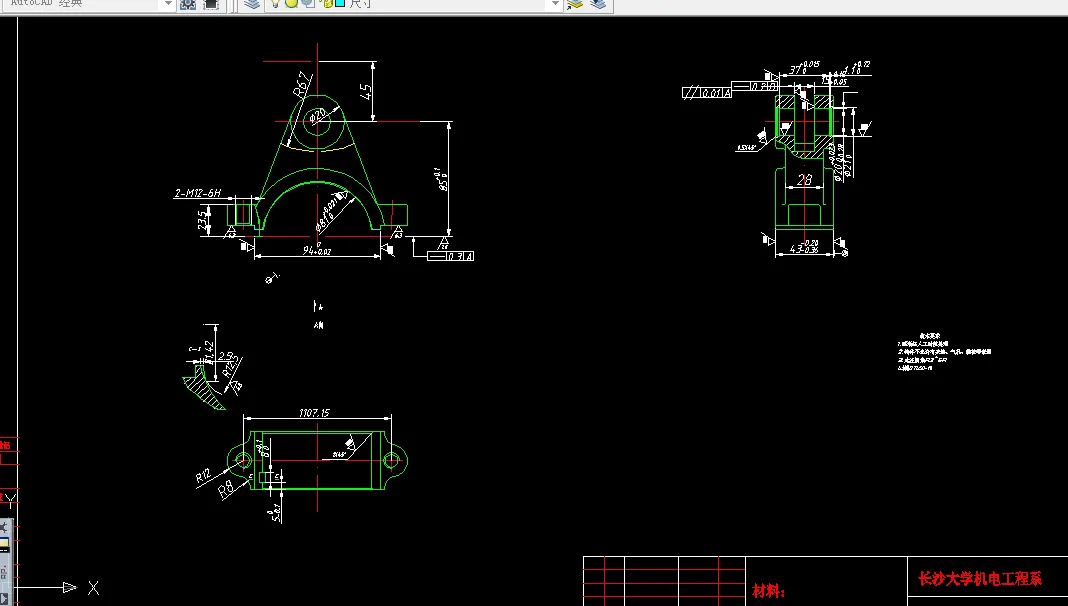Screen dimensions: 1068x606
Task: Select the 1.42 dimension in detail view
Action: (210, 352)
